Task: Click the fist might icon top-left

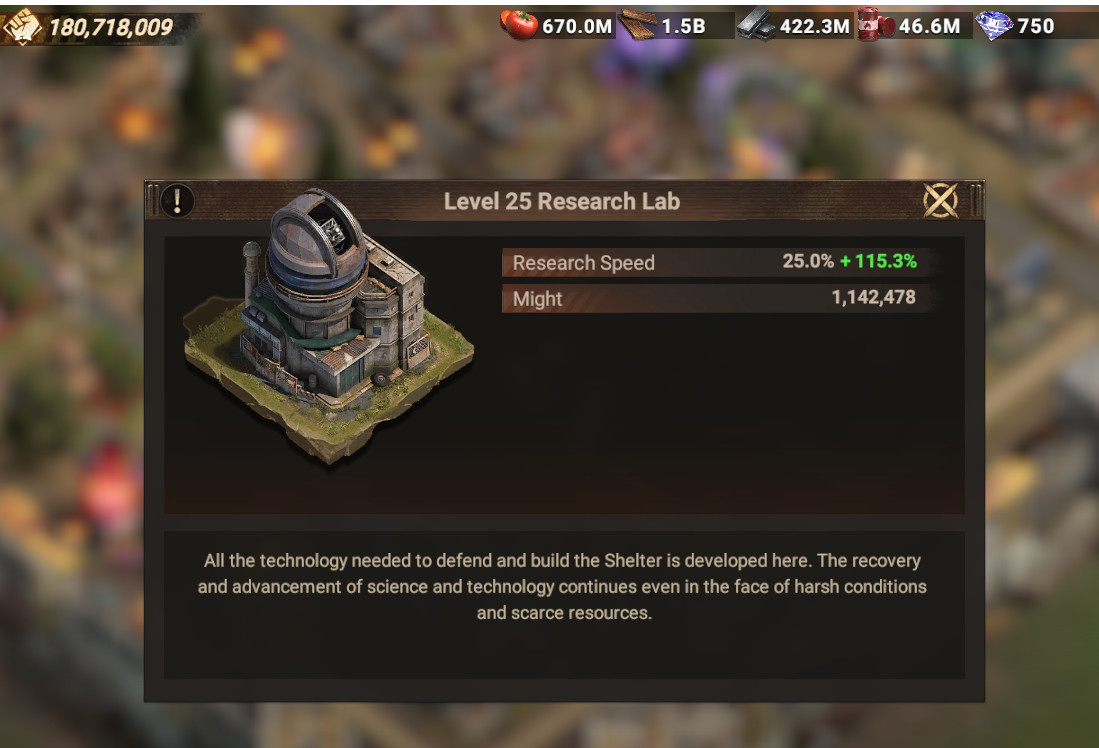Action: point(22,27)
